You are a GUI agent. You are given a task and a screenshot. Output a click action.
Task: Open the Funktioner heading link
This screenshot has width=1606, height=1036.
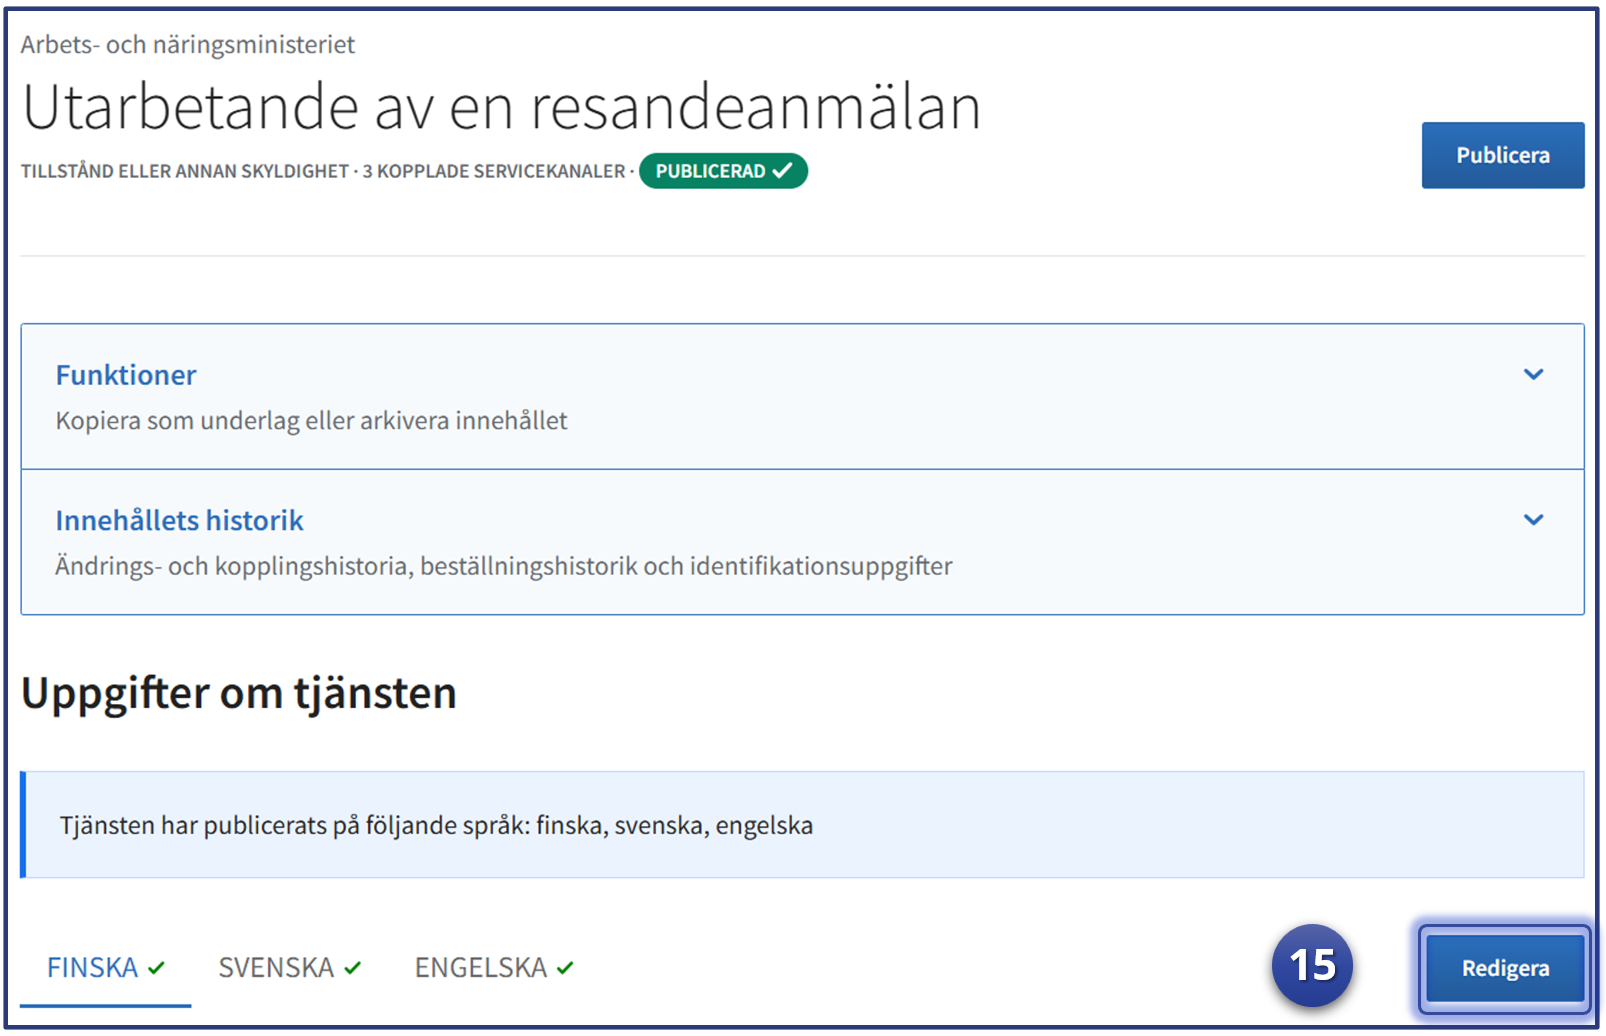pyautogui.click(x=126, y=375)
